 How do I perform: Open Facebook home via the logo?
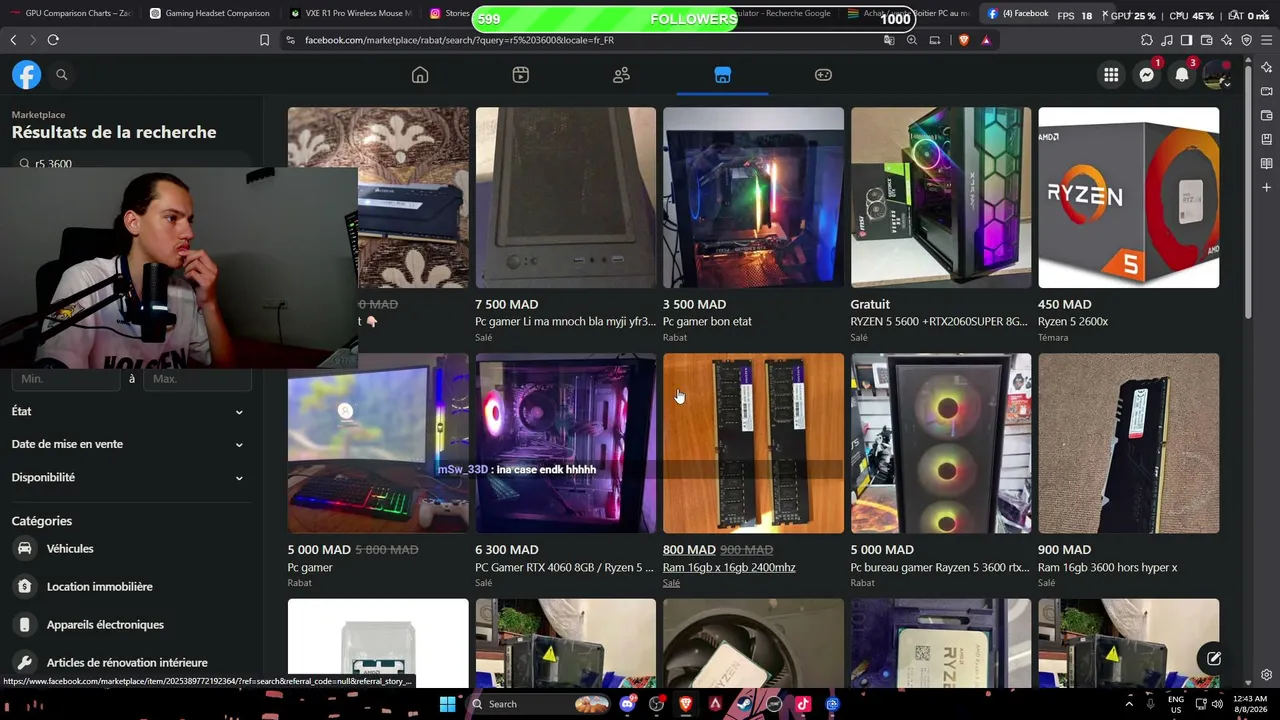(x=27, y=75)
